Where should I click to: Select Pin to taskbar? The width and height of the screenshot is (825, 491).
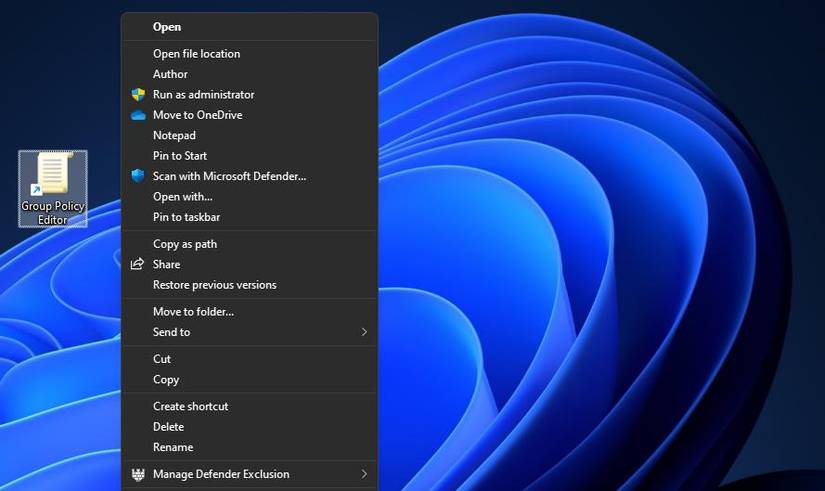click(x=186, y=217)
